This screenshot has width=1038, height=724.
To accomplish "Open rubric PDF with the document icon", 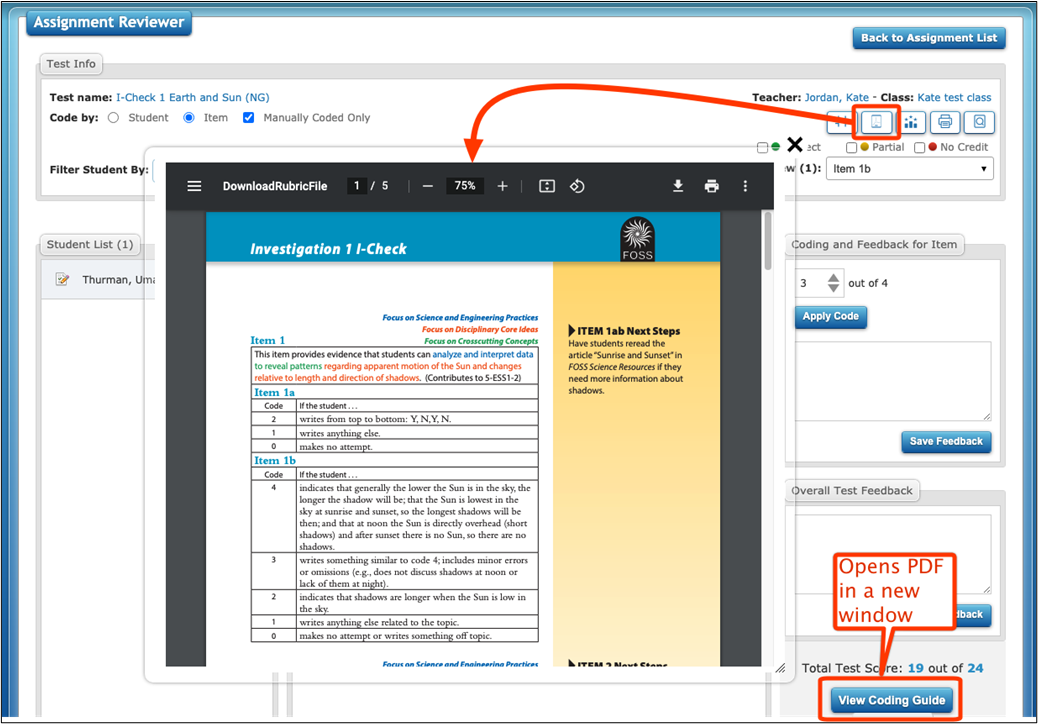I will [x=877, y=122].
